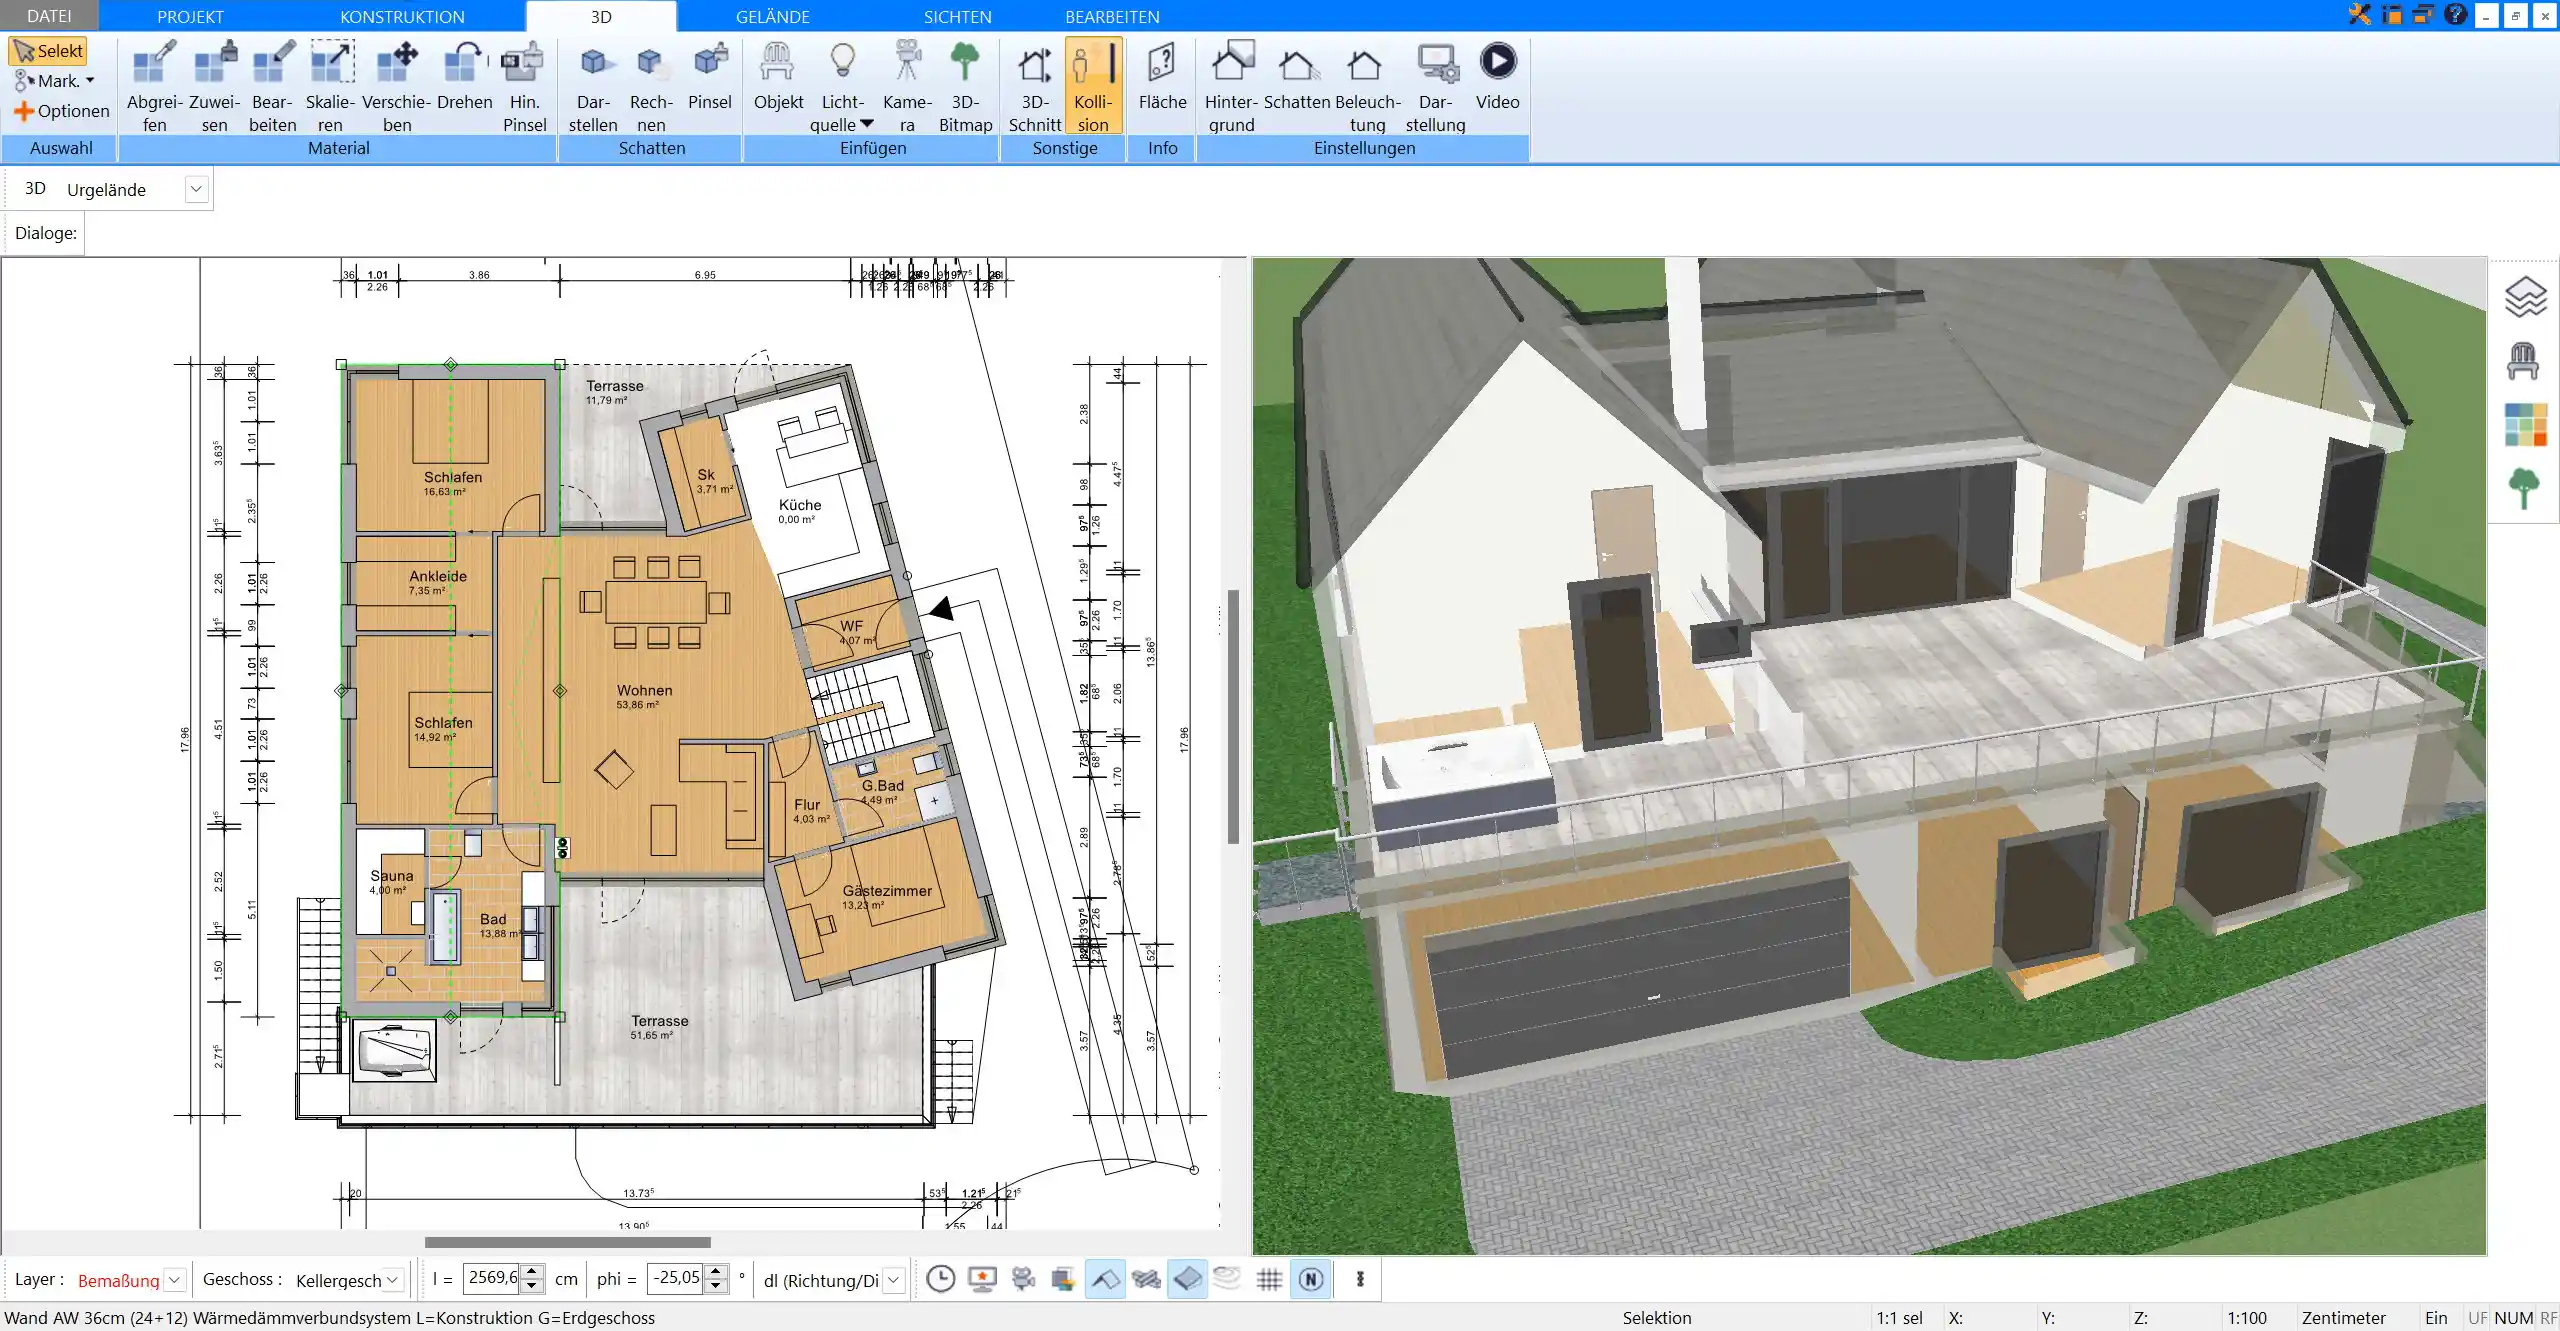Toggle beams display in bottom toolbar
Screen dimensions: 2560x1331
[x=1146, y=1279]
